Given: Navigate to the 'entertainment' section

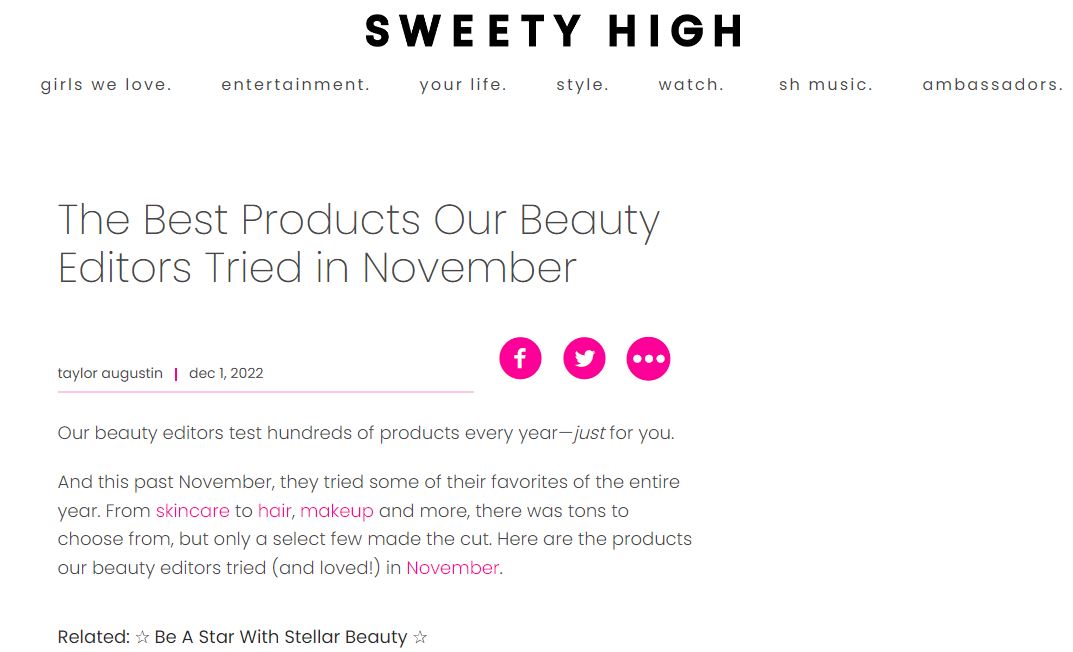Looking at the screenshot, I should click(295, 85).
